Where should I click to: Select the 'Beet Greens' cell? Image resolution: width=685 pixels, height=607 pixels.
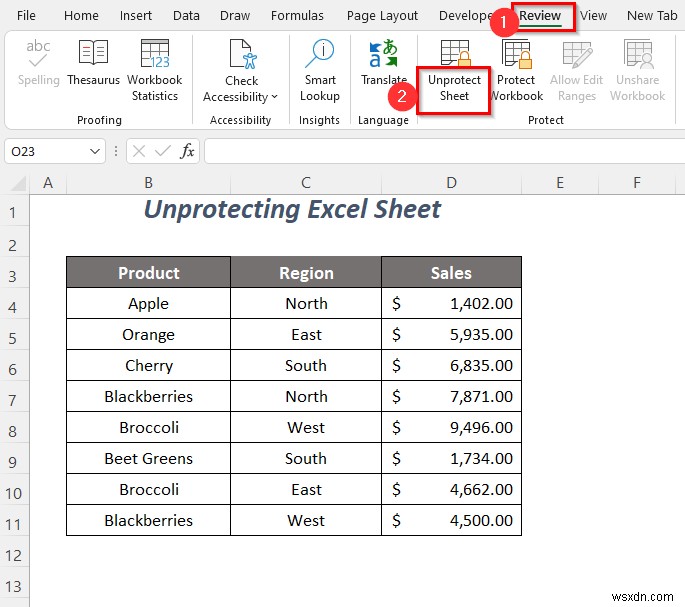coord(149,458)
